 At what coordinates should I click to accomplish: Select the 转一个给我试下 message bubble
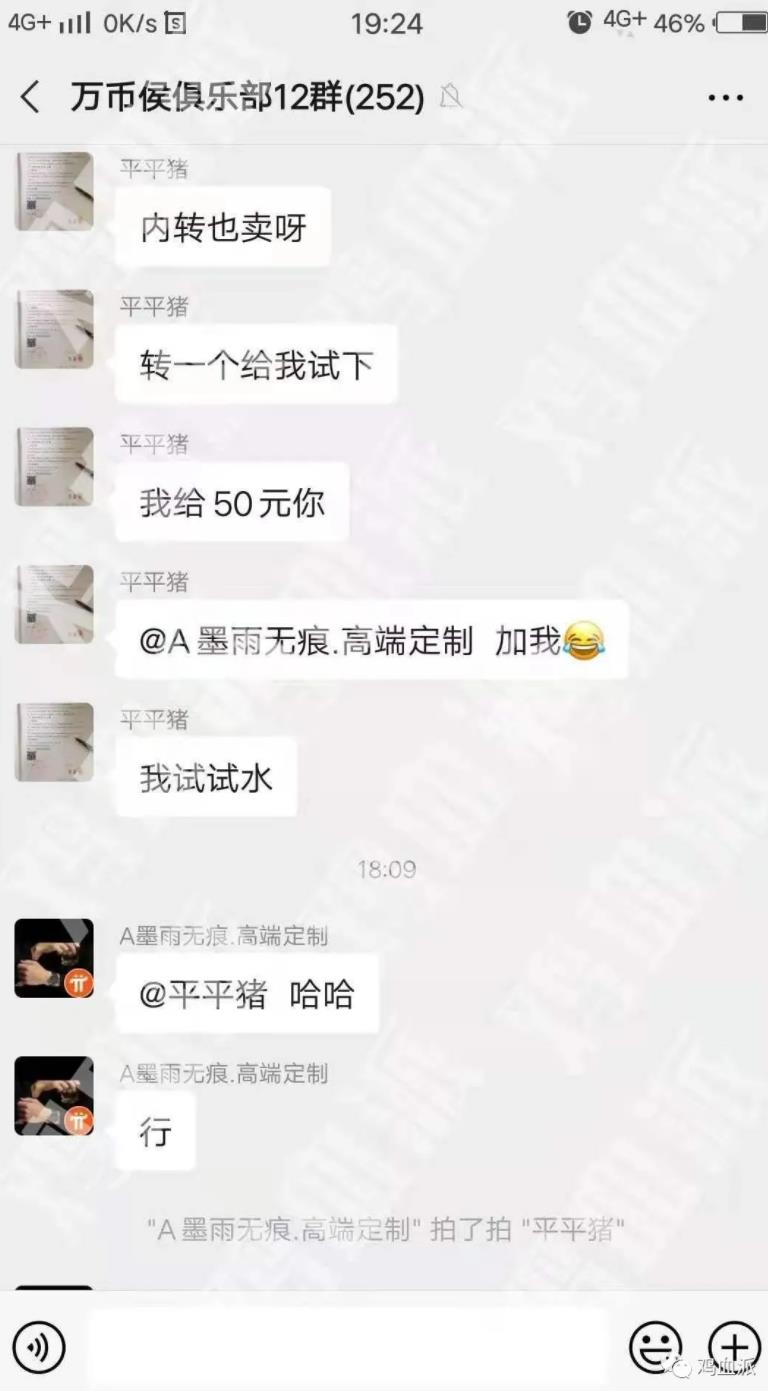[256, 364]
